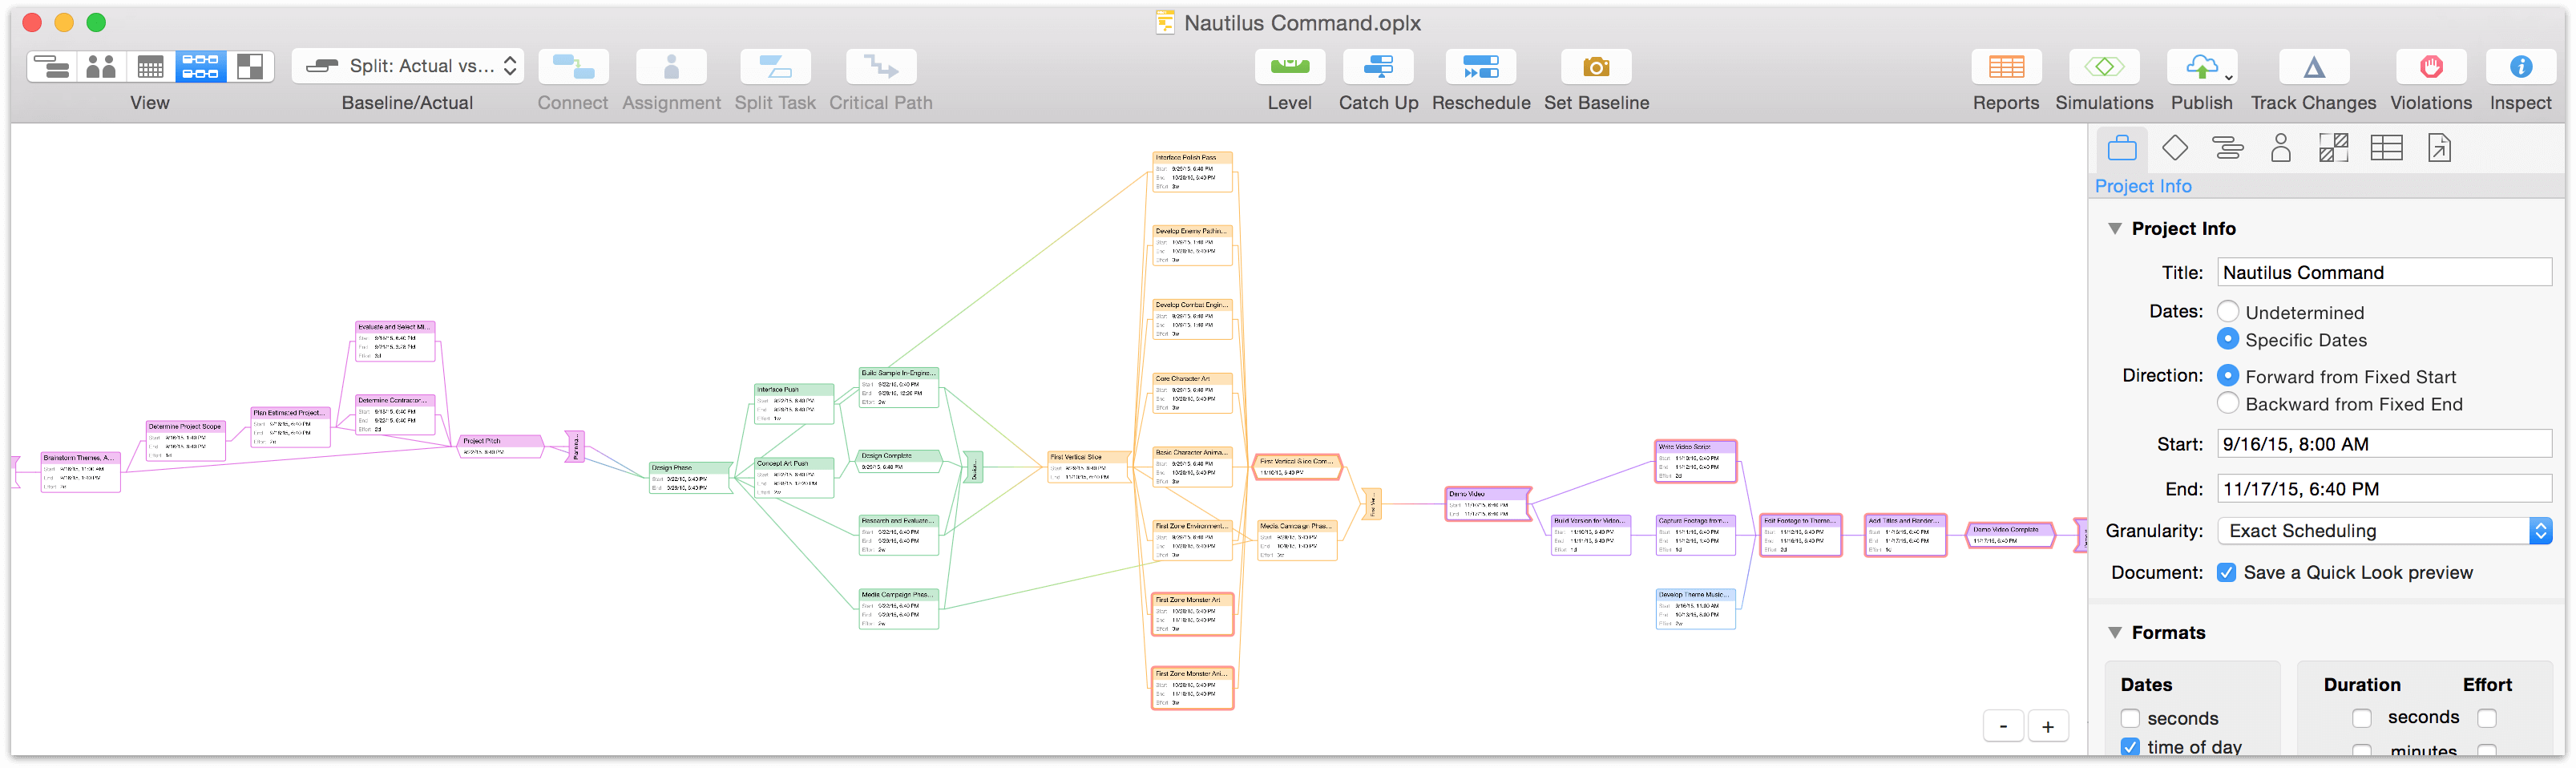The height and width of the screenshot is (768, 2576).
Task: Toggle Track Changes icon
Action: (x=2313, y=67)
